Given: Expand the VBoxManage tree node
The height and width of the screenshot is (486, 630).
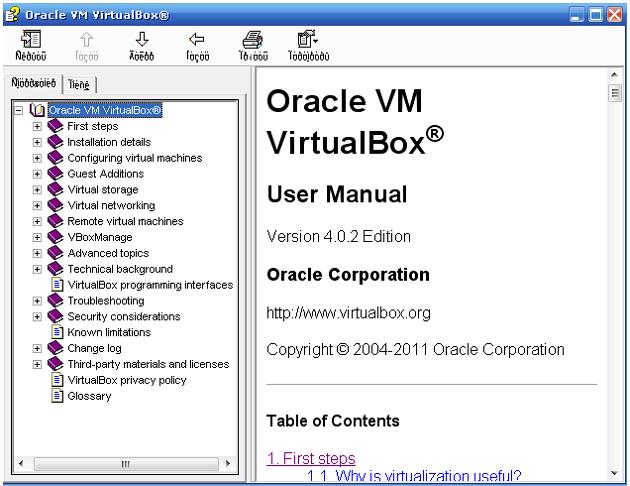Looking at the screenshot, I should click(x=37, y=237).
